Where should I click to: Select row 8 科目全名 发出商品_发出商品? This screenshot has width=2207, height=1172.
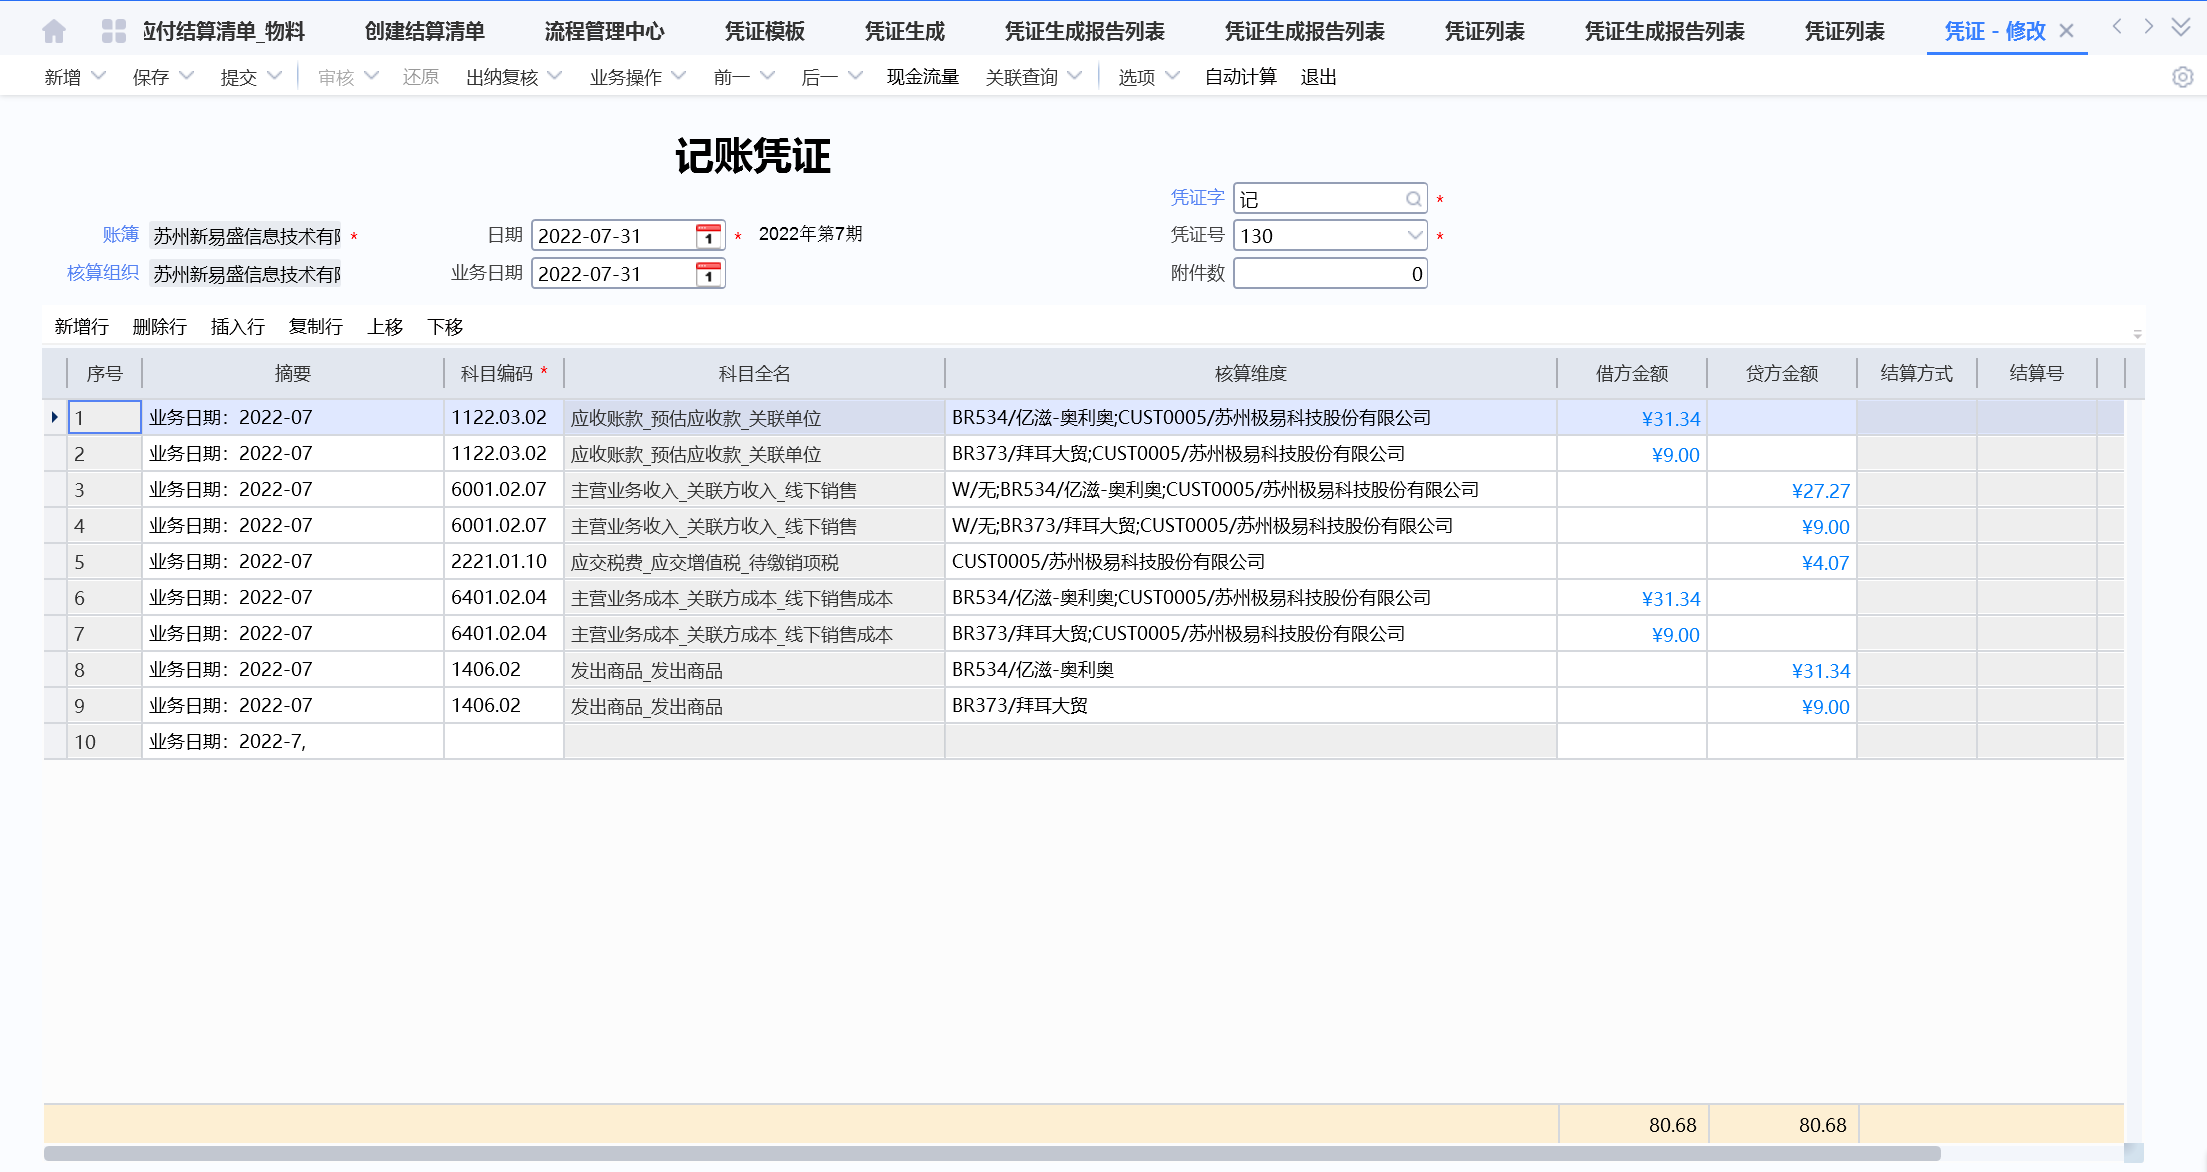tap(754, 670)
